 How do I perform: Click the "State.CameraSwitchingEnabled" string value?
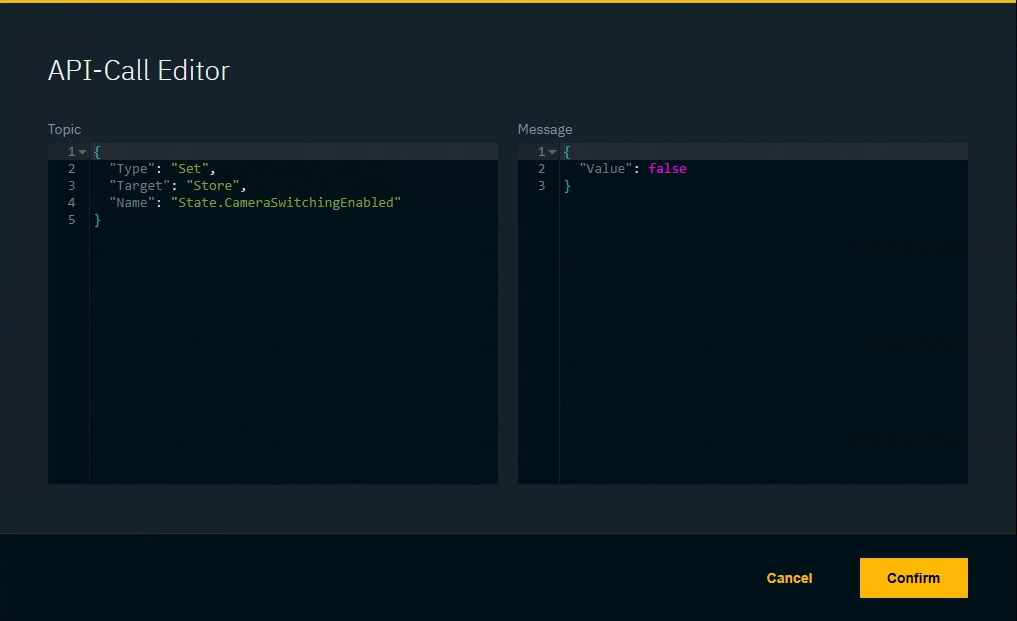pyautogui.click(x=286, y=203)
